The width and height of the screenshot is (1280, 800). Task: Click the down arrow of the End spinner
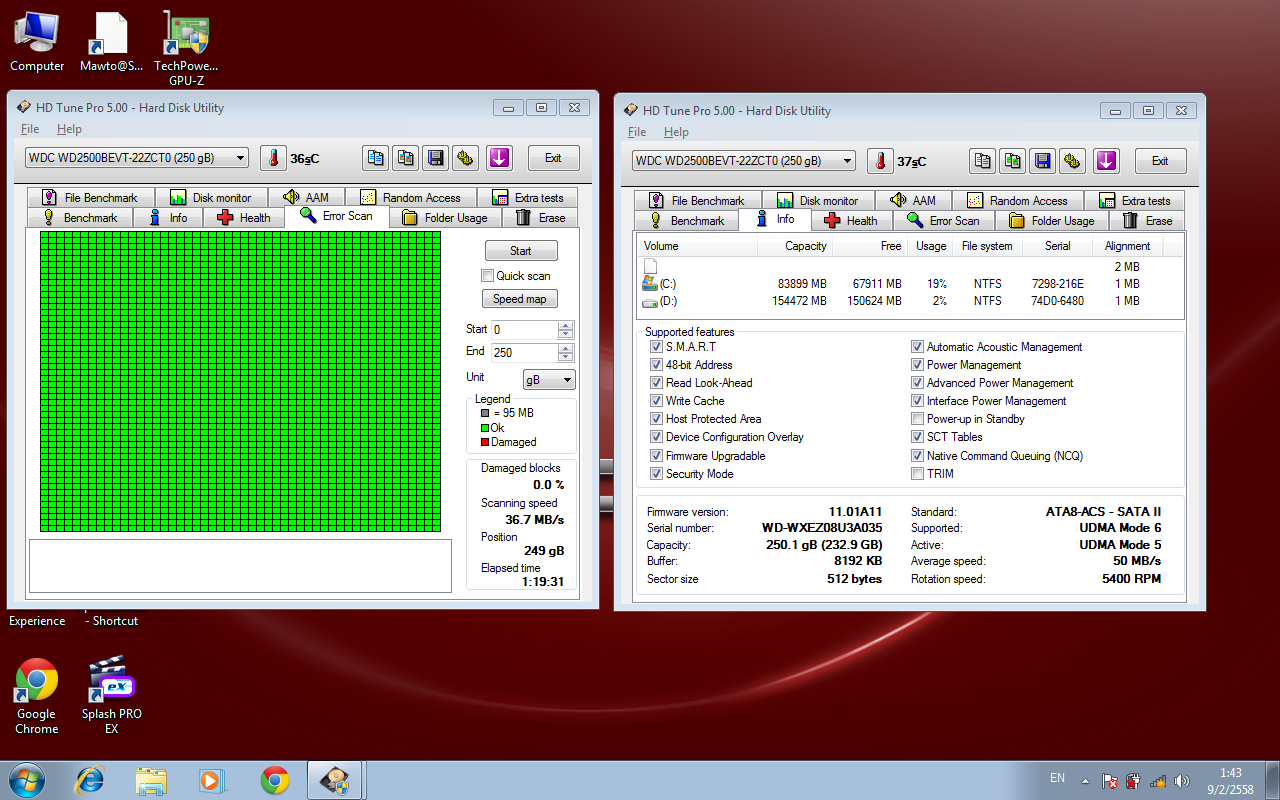pyautogui.click(x=566, y=357)
